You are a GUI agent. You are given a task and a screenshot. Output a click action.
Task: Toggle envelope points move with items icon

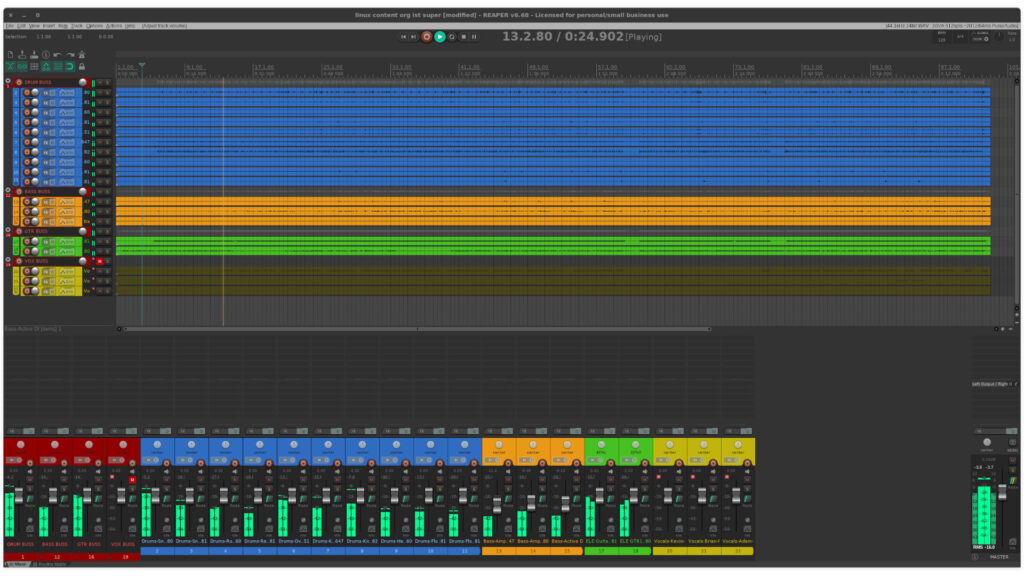pos(46,67)
